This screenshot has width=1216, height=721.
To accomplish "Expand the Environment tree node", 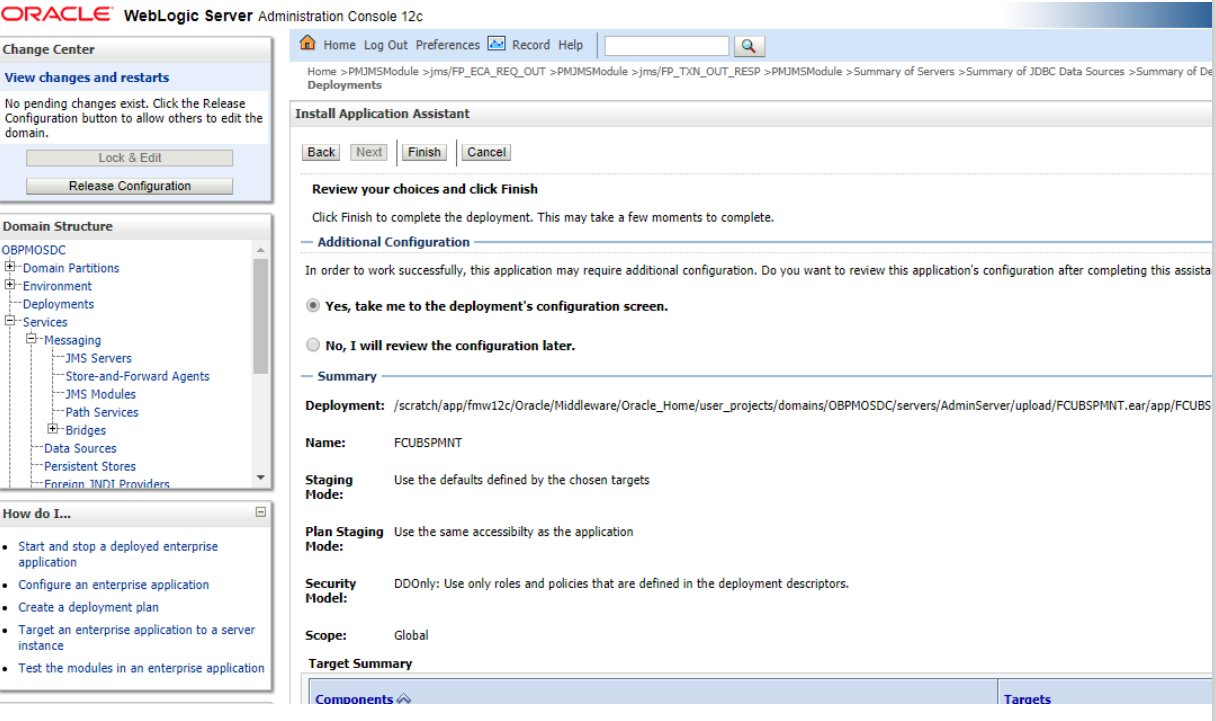I will point(11,285).
